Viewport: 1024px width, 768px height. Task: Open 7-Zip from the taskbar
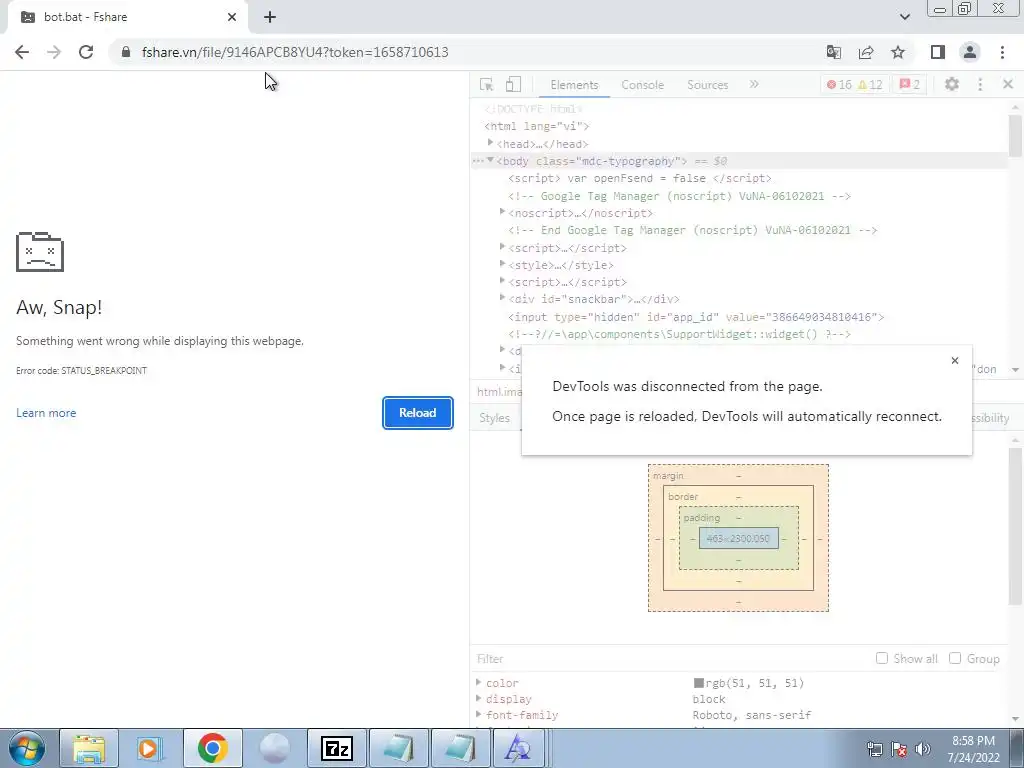coord(337,748)
